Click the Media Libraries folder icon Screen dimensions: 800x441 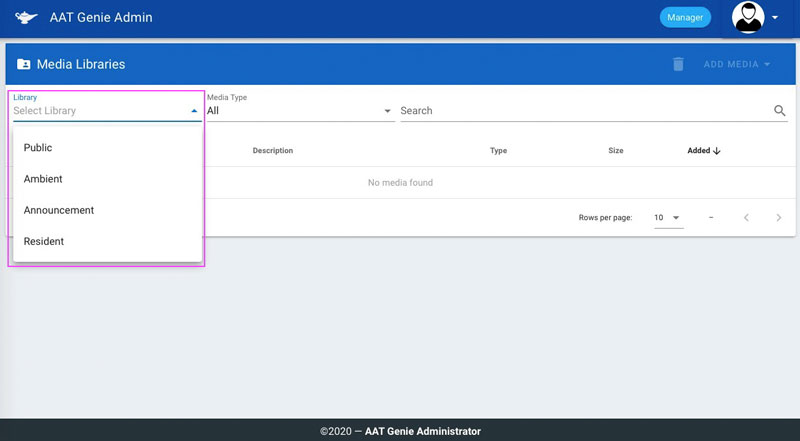point(24,64)
